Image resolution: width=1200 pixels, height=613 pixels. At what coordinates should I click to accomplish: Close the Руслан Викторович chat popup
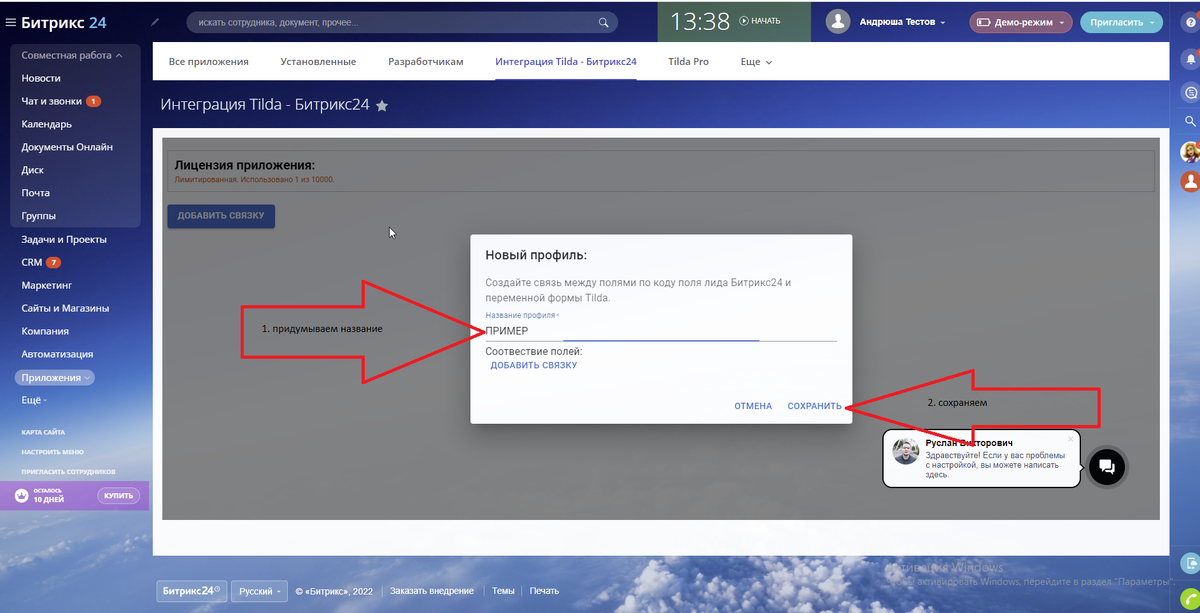click(x=1070, y=438)
